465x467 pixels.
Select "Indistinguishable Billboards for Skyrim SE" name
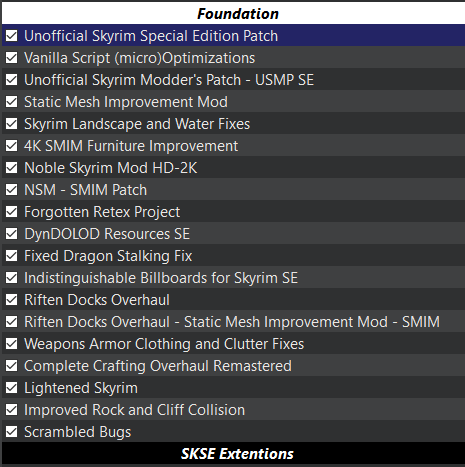[x=161, y=278]
